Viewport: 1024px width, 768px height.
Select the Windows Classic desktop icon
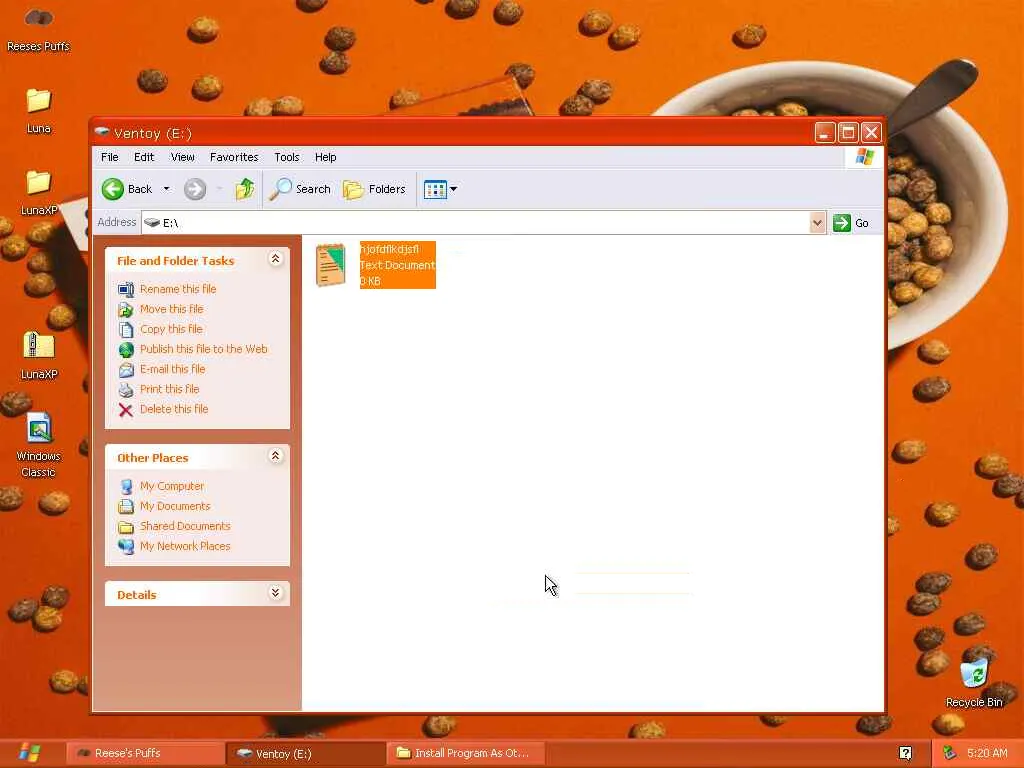(39, 446)
